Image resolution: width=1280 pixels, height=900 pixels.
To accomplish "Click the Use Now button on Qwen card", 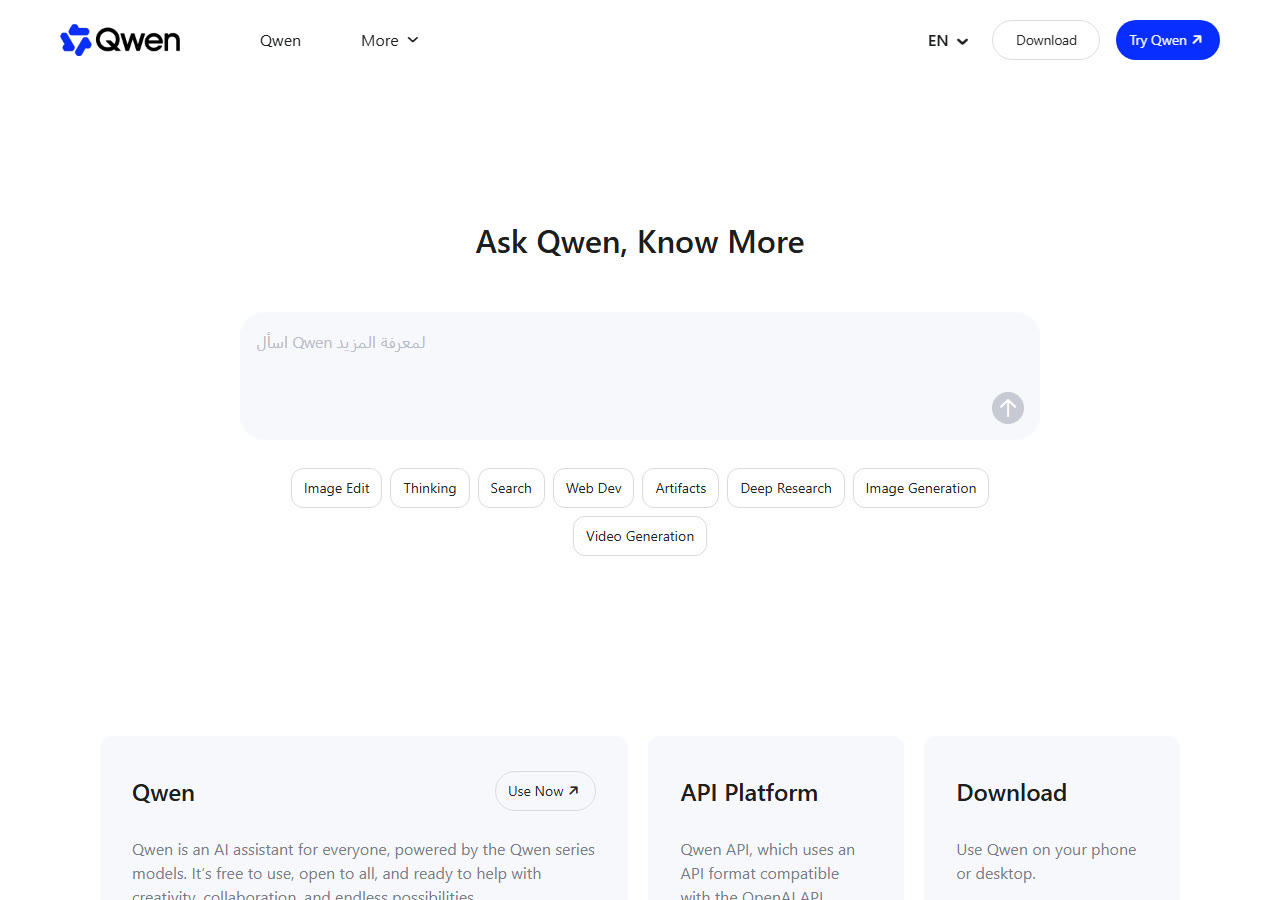I will pos(545,791).
